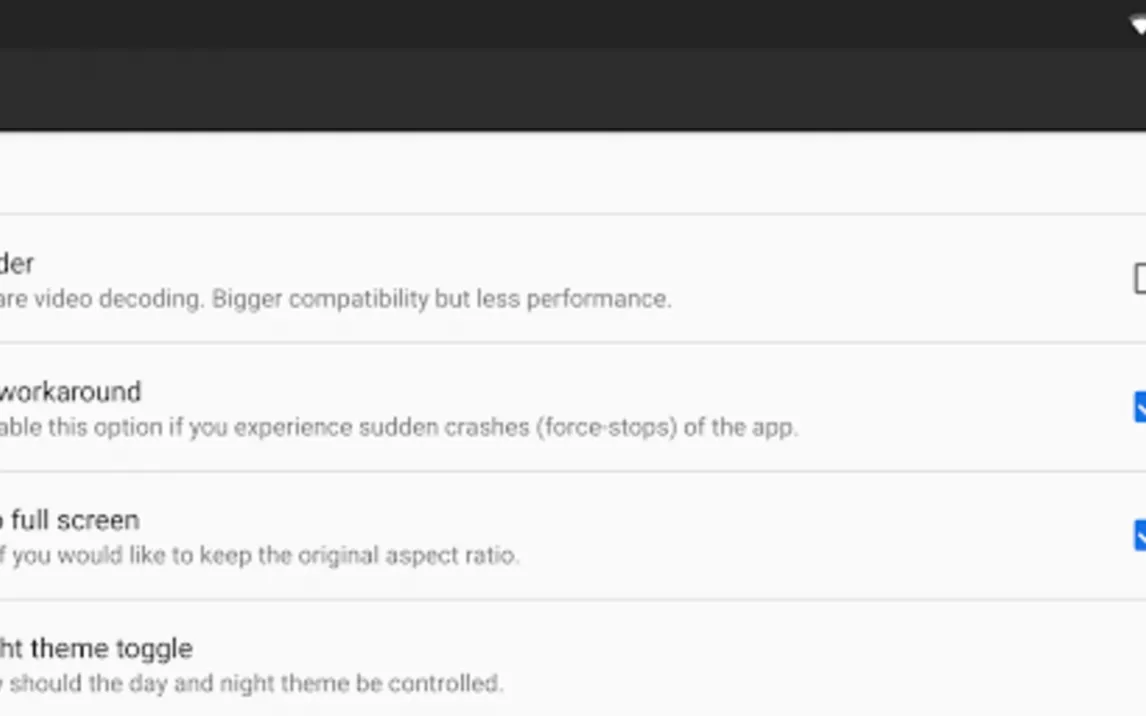Tap the Wi-Fi signal icon in status bar
Viewport: 1146px width, 716px height.
tap(1138, 26)
